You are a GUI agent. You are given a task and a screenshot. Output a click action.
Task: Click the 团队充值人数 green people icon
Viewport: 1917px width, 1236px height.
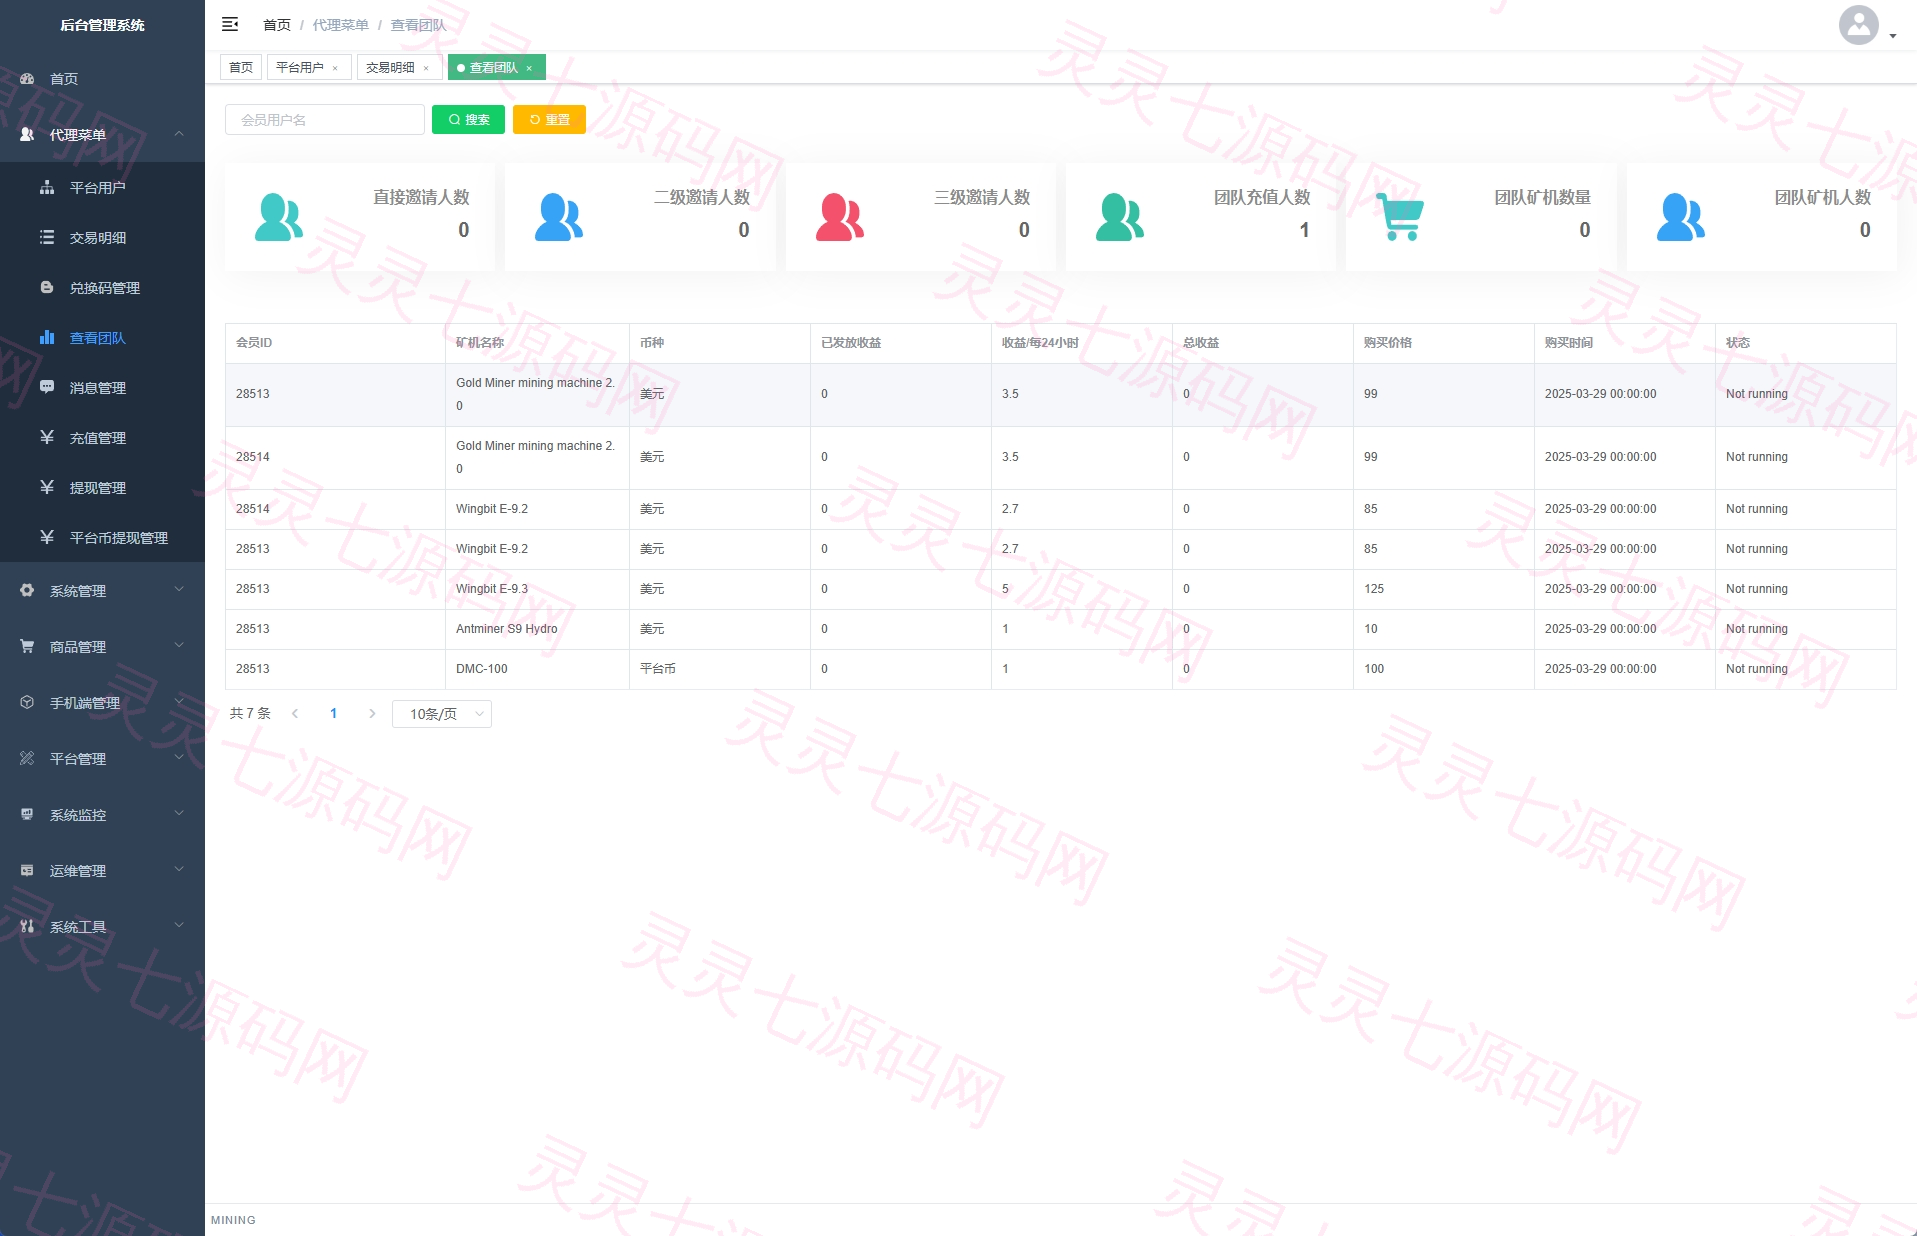[x=1120, y=217]
